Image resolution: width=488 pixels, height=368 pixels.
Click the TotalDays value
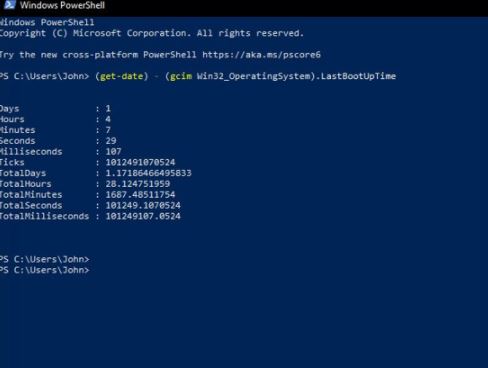(148, 173)
